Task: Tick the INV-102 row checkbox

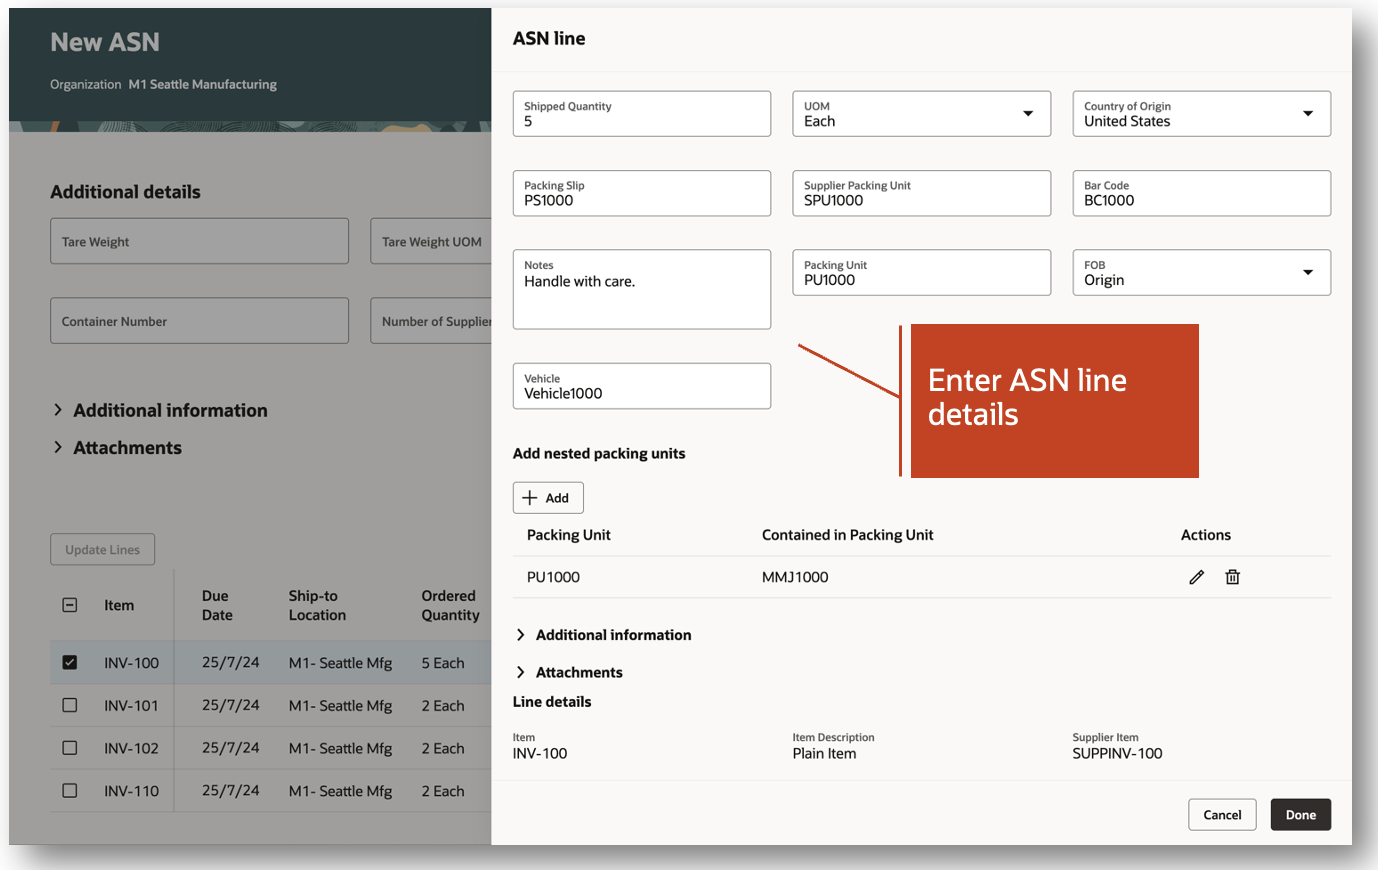Action: 70,748
